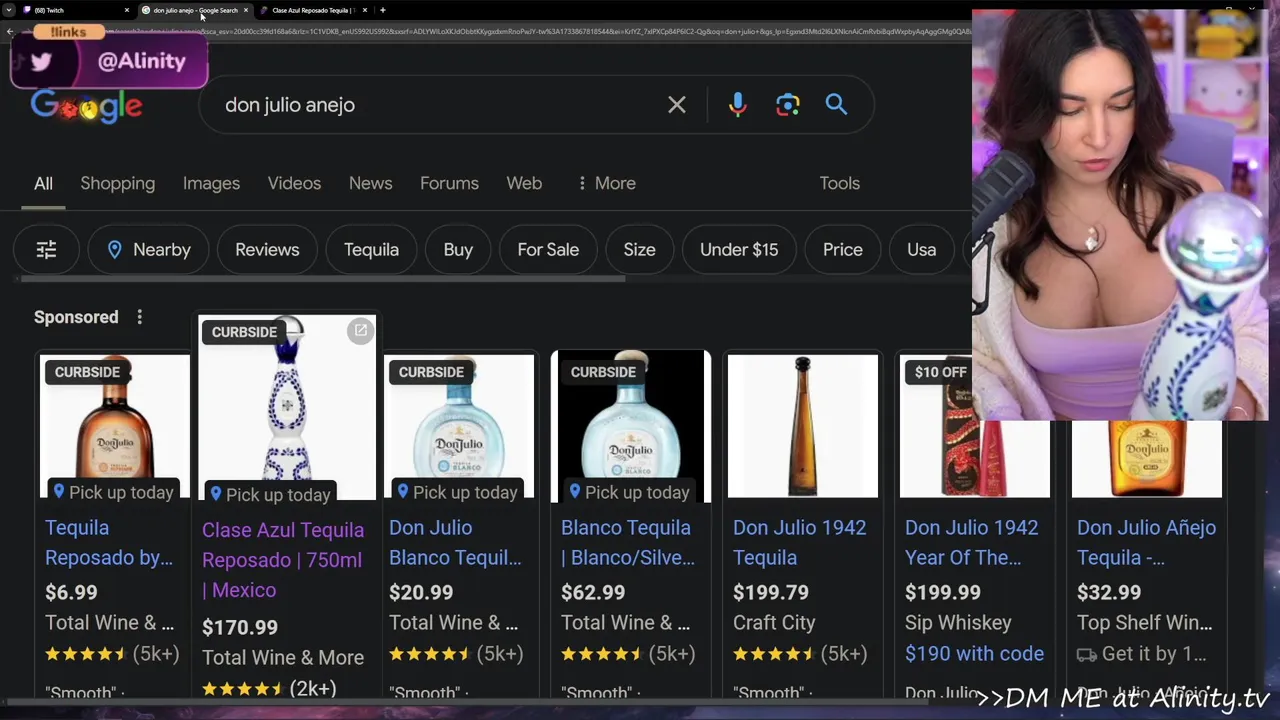
Task: Click the Don Julio Blanco $20.99 bottle image
Action: pyautogui.click(x=459, y=426)
